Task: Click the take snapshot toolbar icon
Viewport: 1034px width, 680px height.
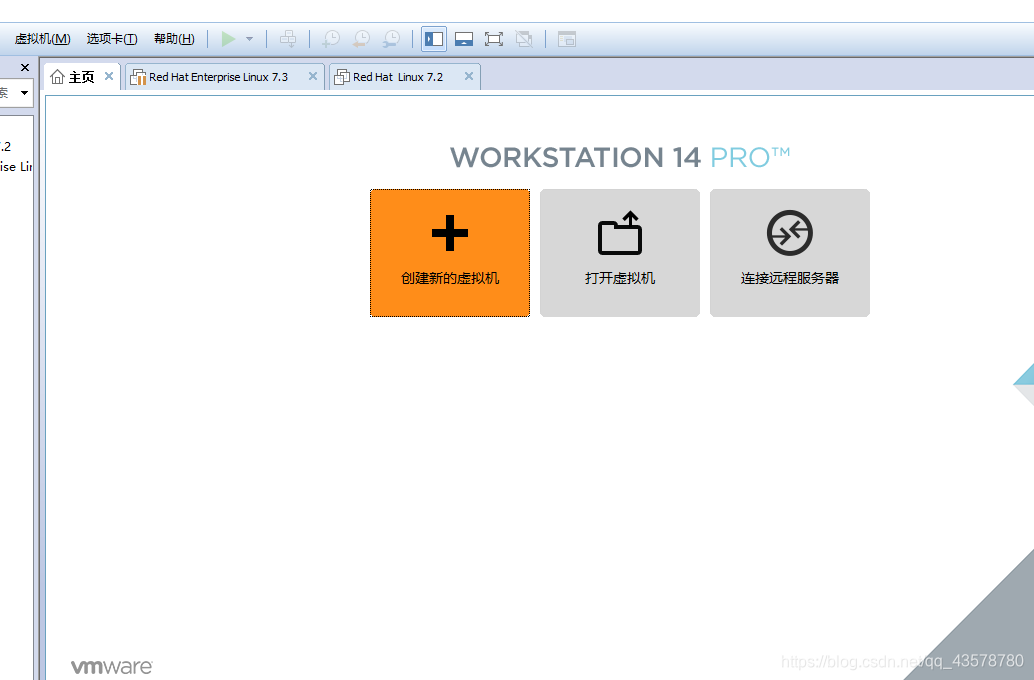Action: coord(331,39)
